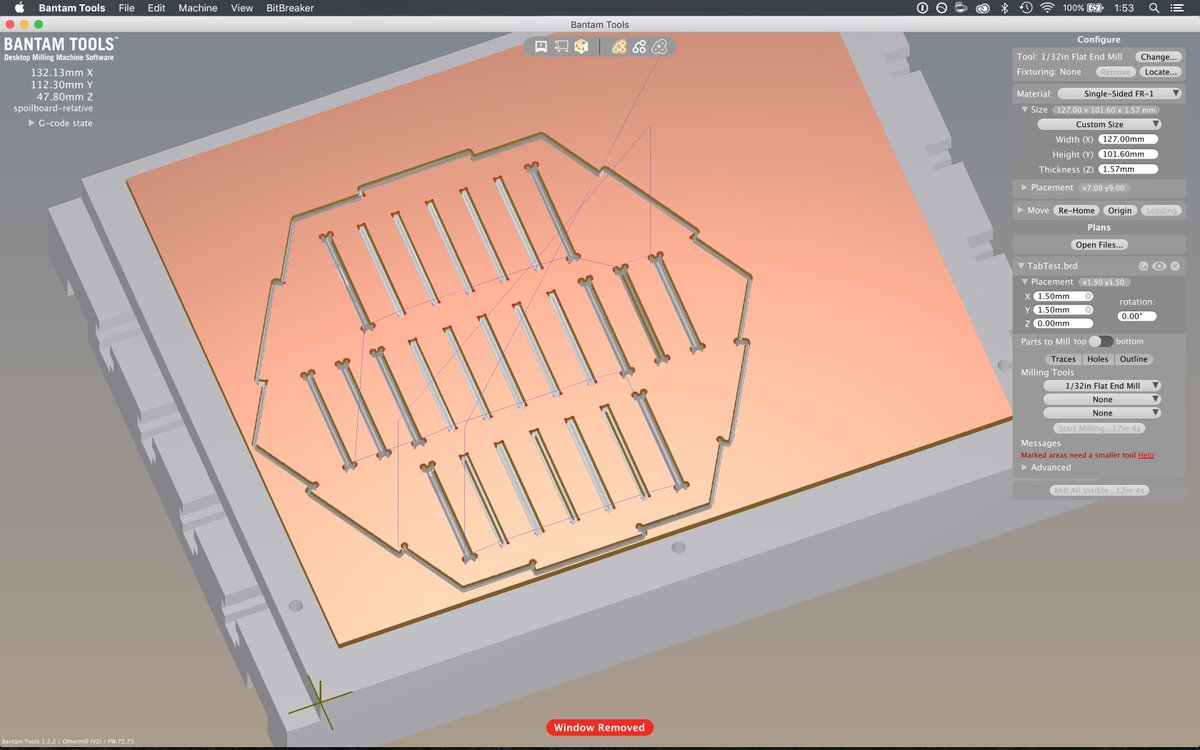Screen dimensions: 1200x750
Task: Open the Help link in Messages
Action: 1145,455
